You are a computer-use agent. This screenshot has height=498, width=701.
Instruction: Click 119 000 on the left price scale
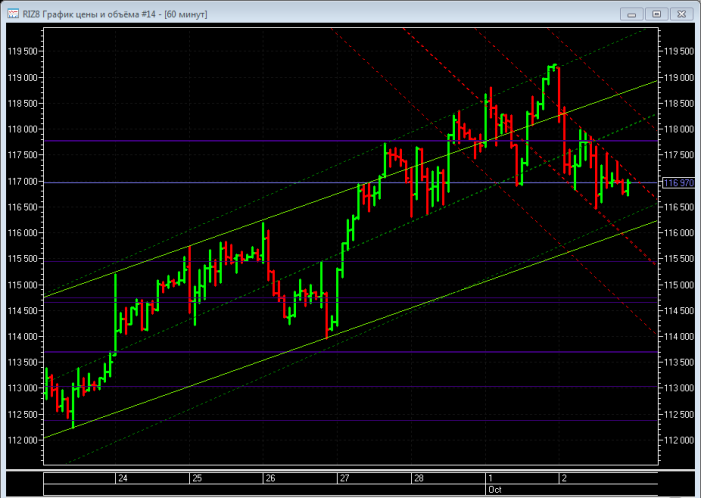(x=23, y=78)
